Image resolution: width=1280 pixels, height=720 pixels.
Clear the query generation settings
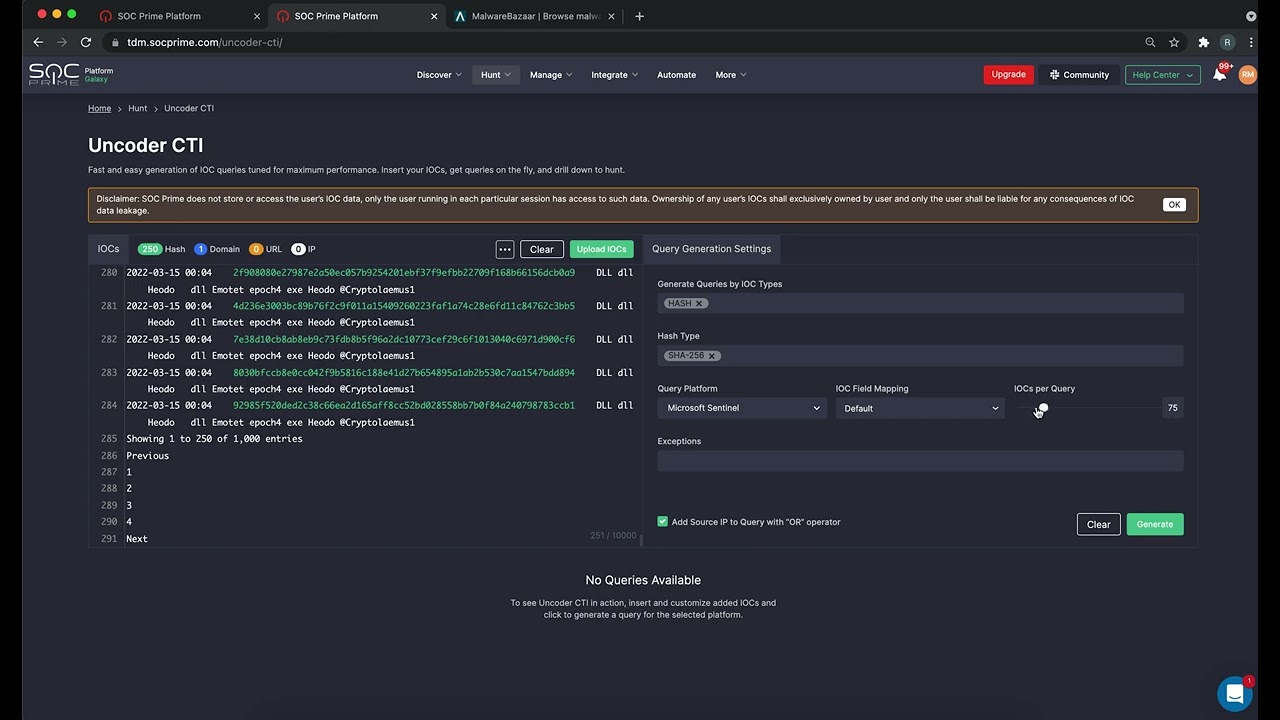pyautogui.click(x=1098, y=524)
